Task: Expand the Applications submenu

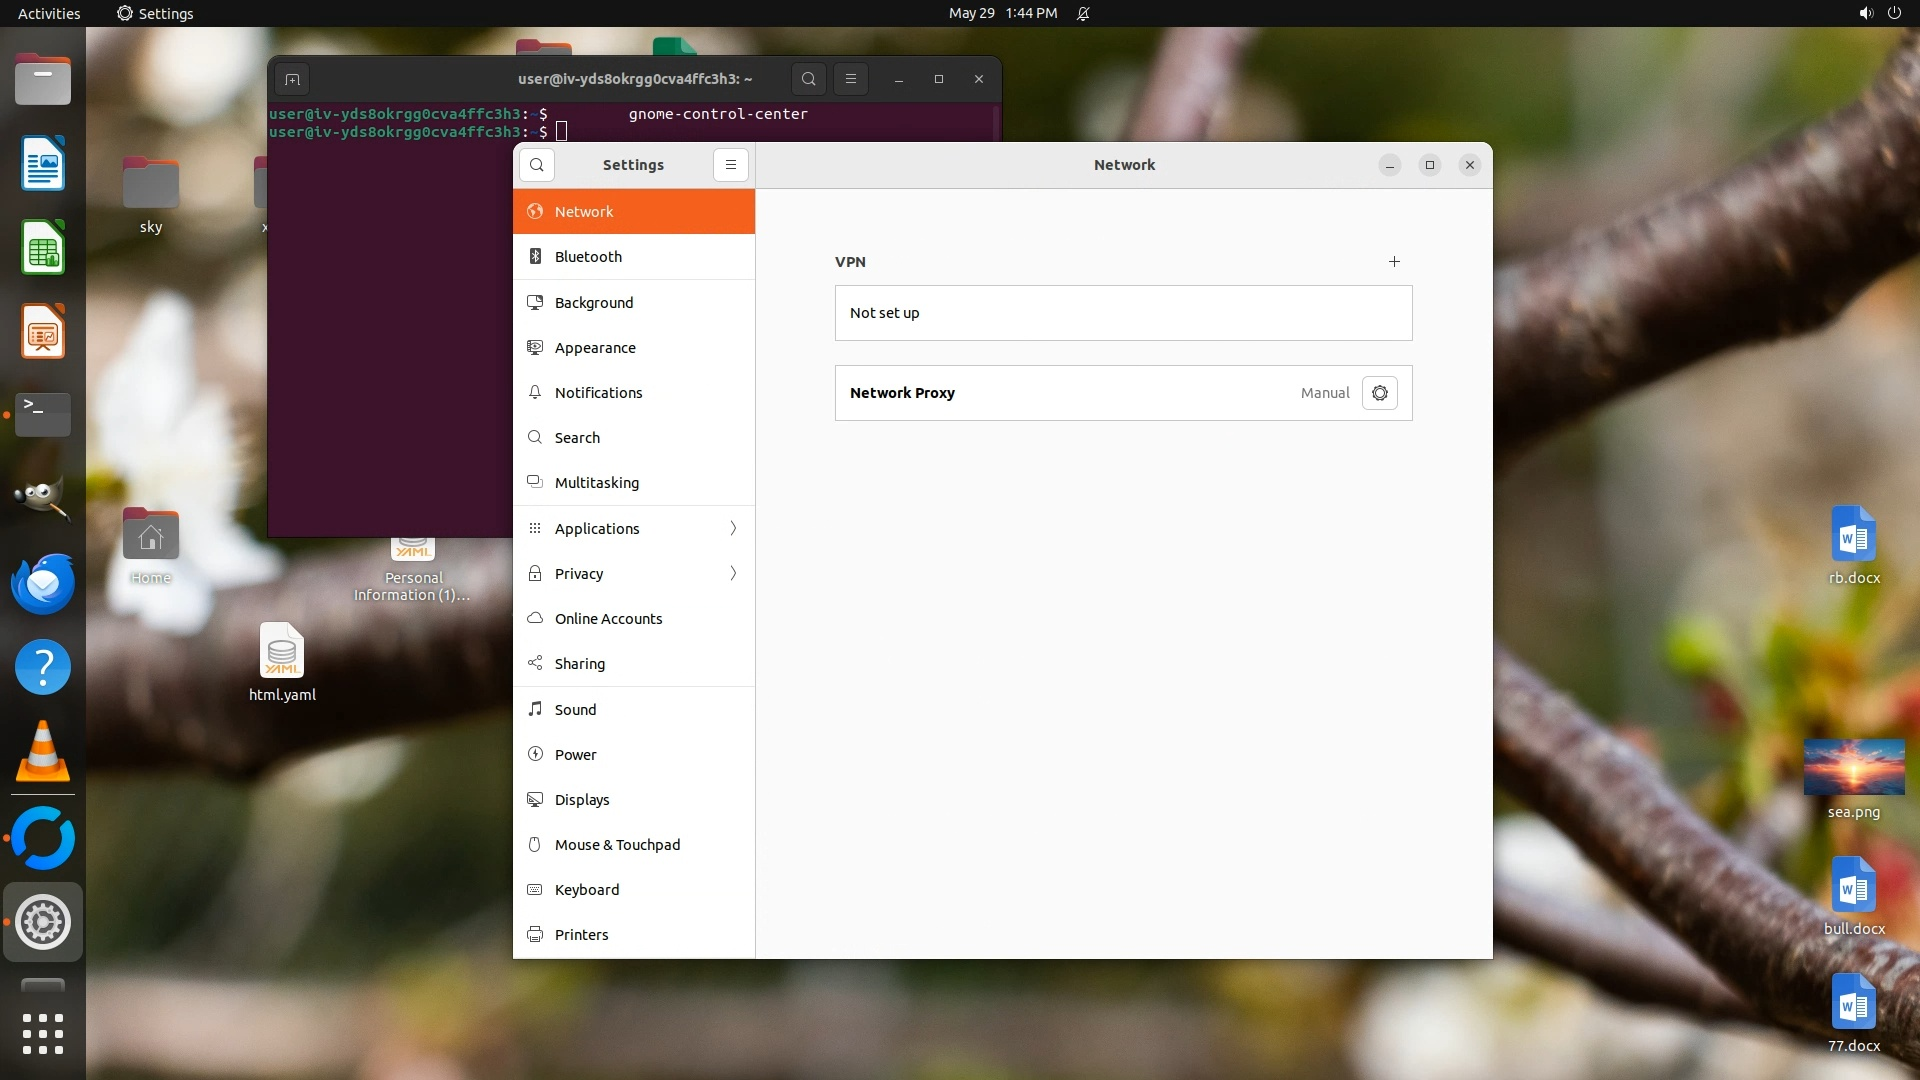Action: click(634, 529)
